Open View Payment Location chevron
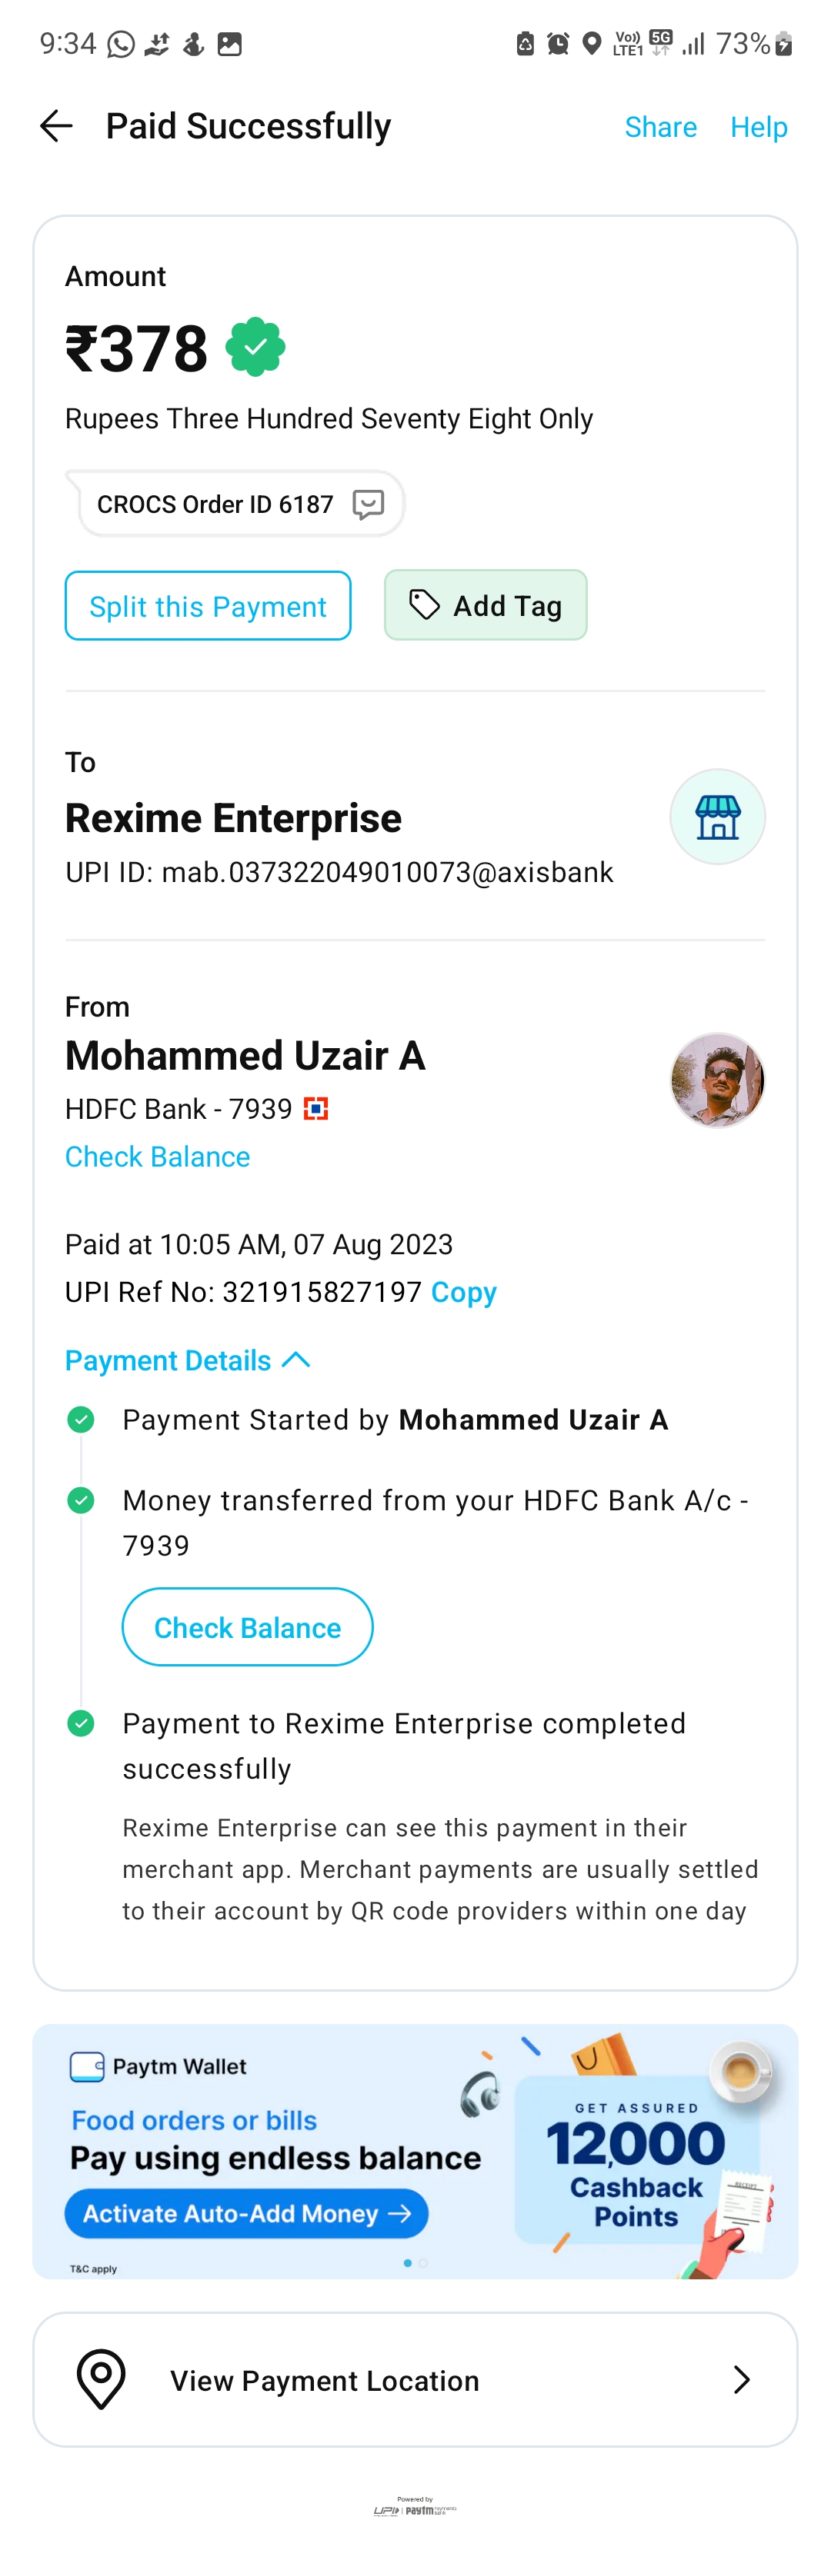 click(x=741, y=2379)
